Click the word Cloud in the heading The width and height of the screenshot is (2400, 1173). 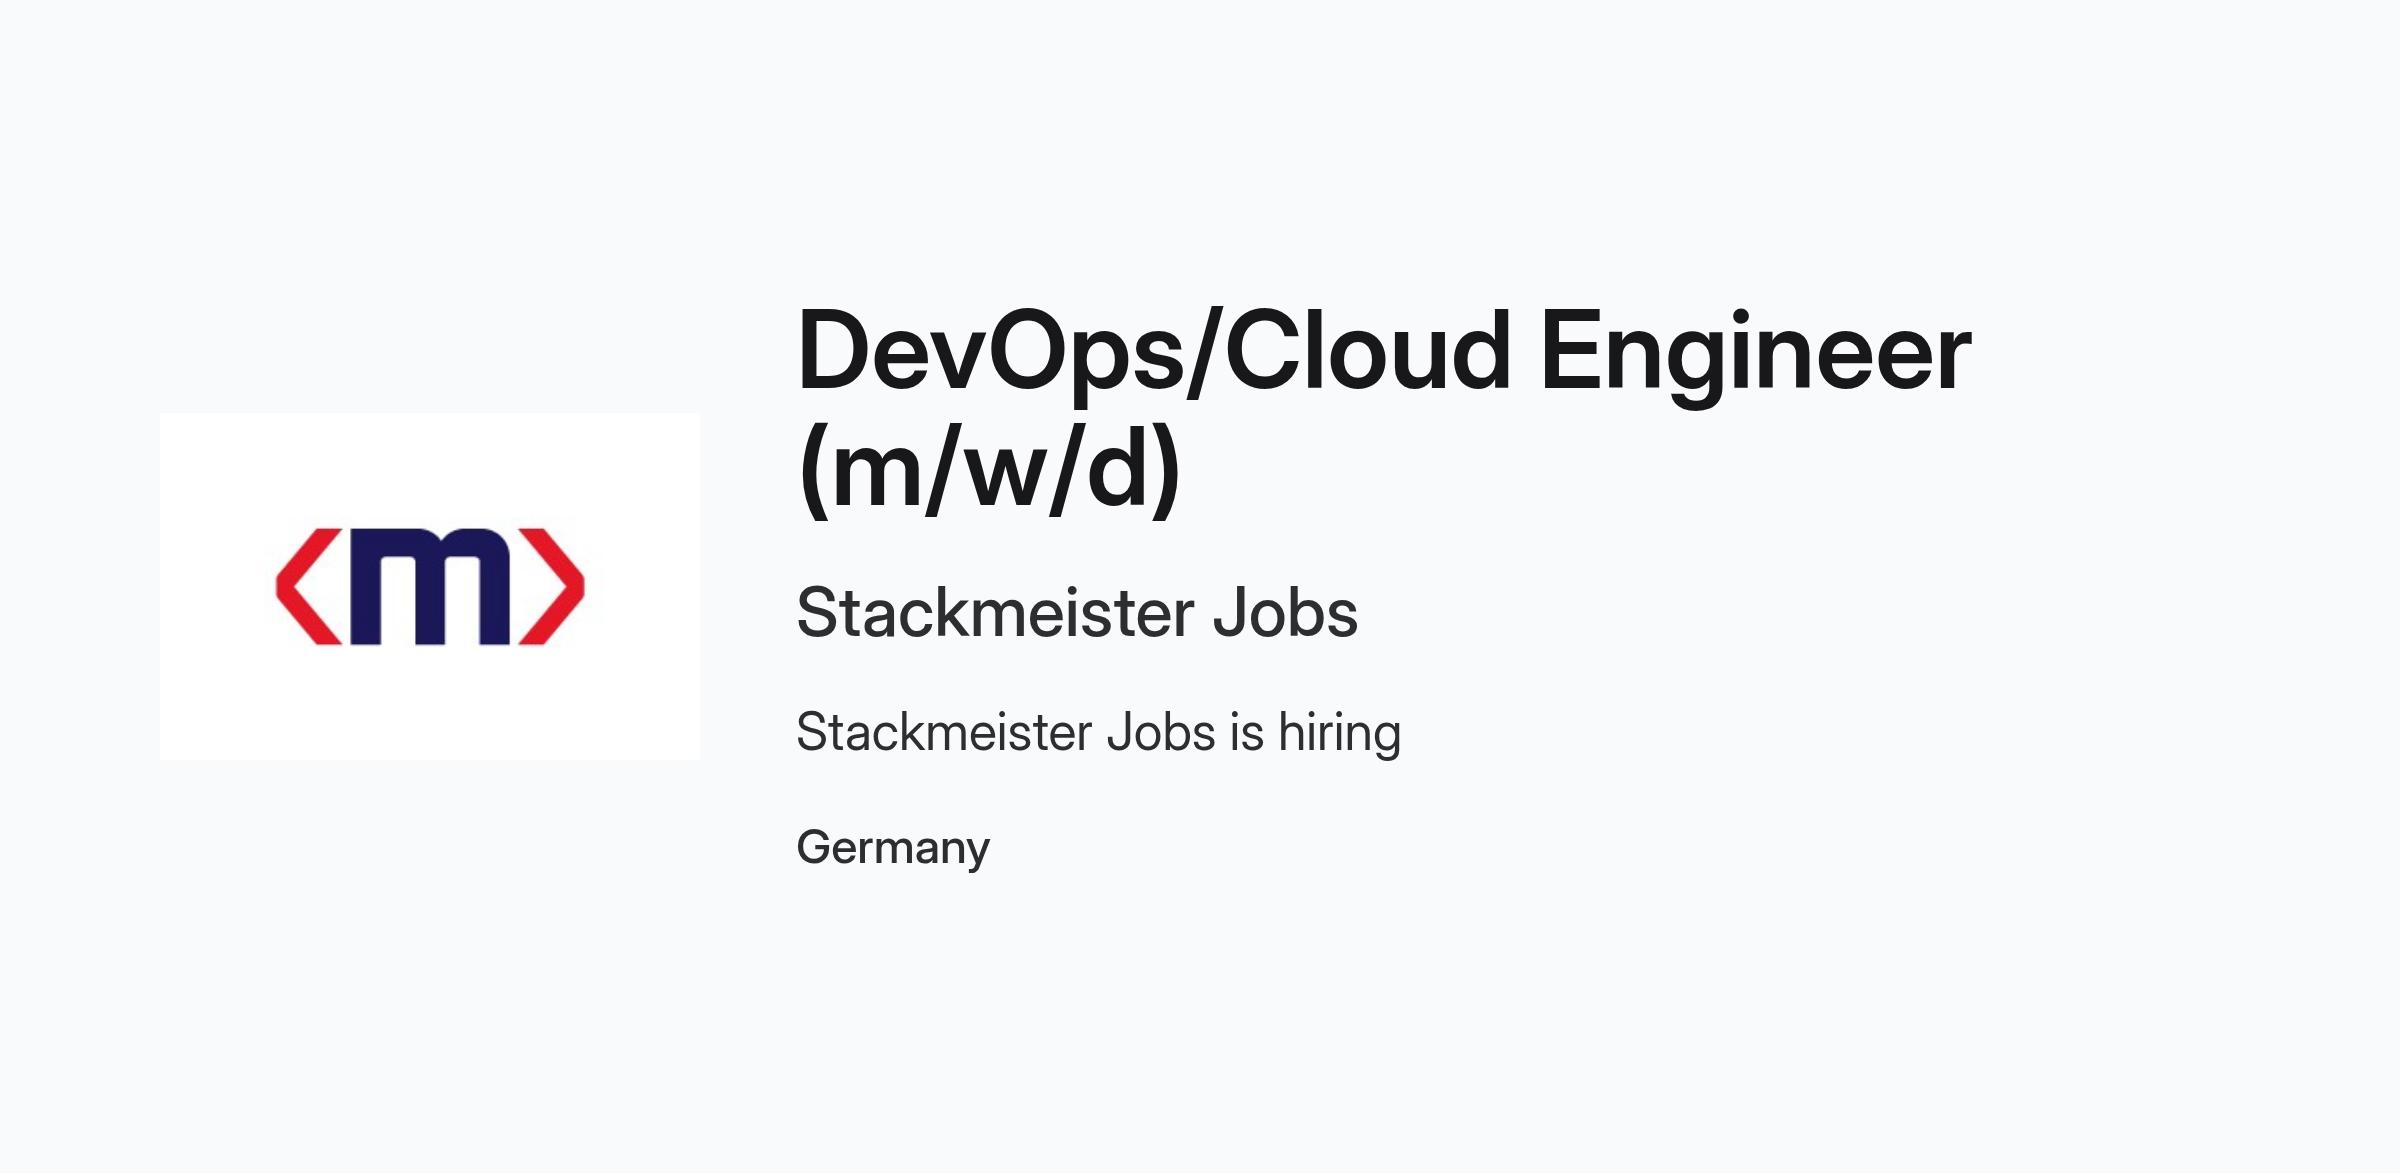click(1368, 350)
